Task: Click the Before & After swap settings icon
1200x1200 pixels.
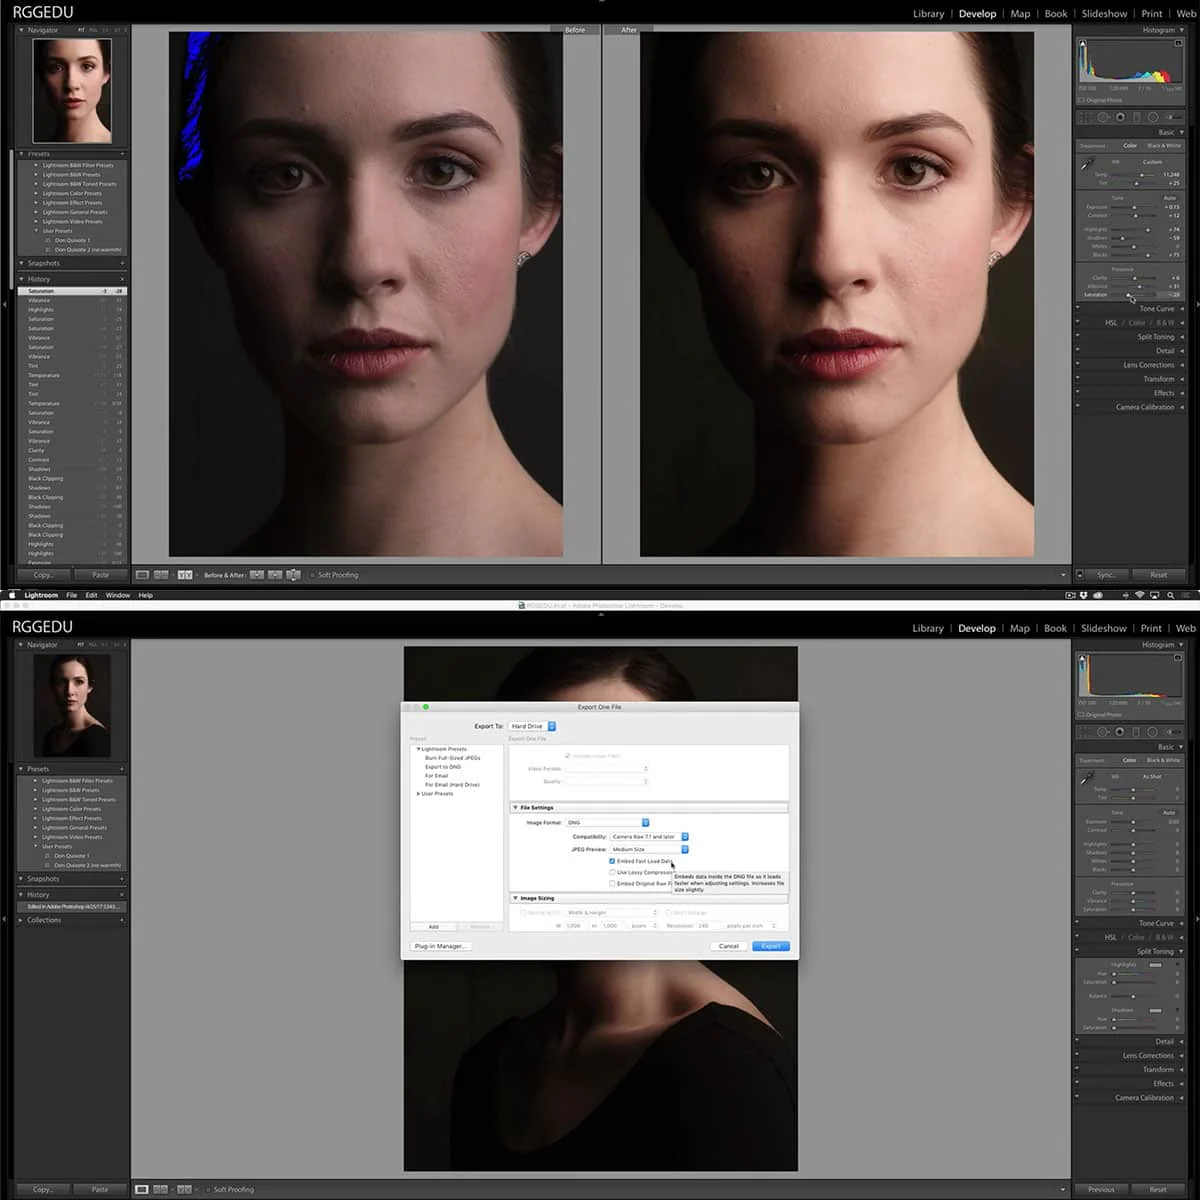Action: [x=293, y=575]
